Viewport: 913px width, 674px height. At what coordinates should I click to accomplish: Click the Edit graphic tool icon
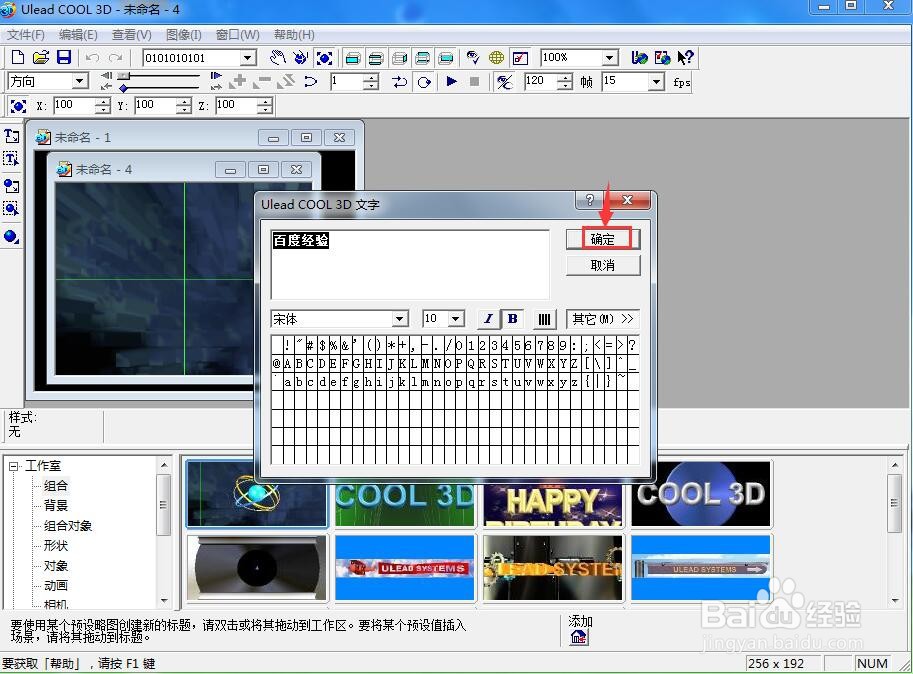pyautogui.click(x=11, y=208)
